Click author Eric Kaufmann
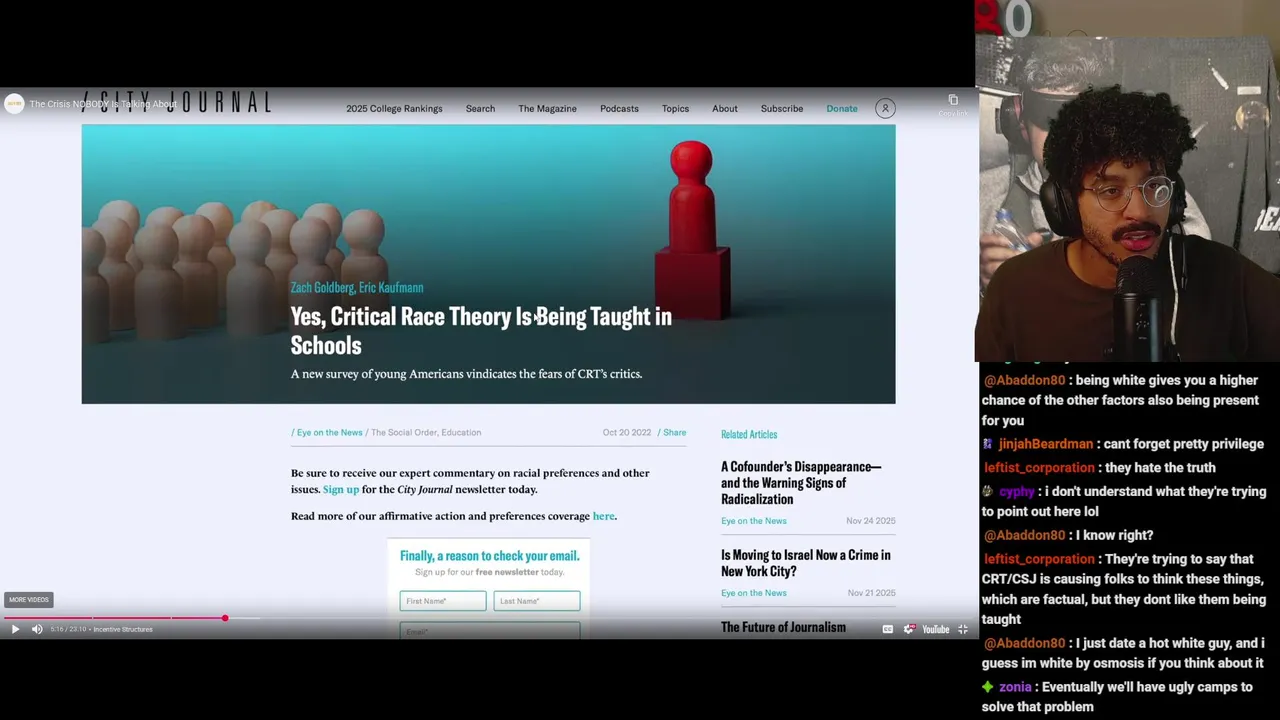 [391, 287]
